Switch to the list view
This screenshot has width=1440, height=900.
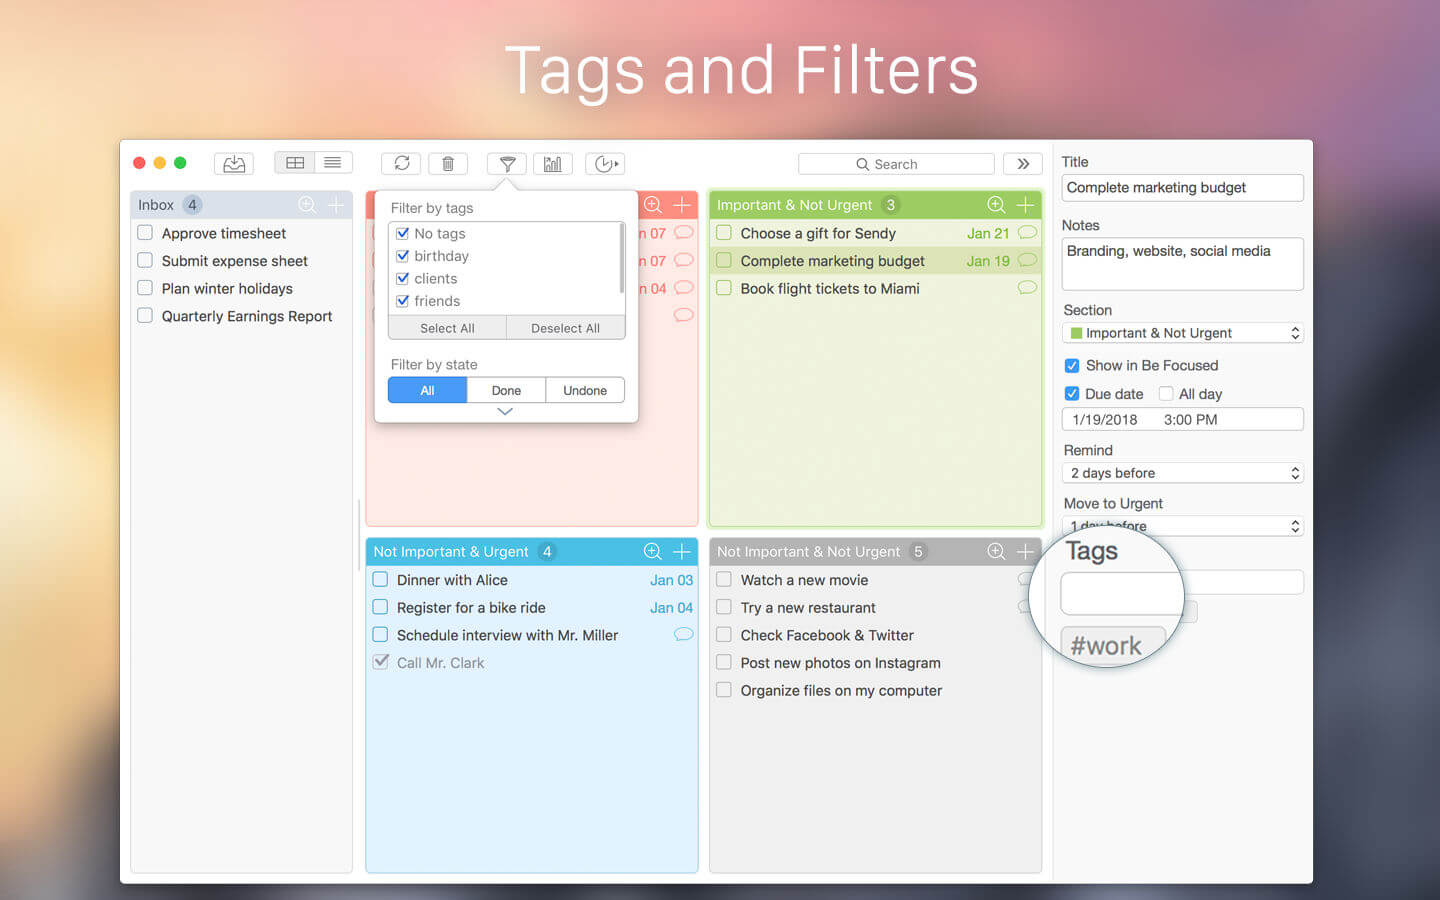(333, 163)
